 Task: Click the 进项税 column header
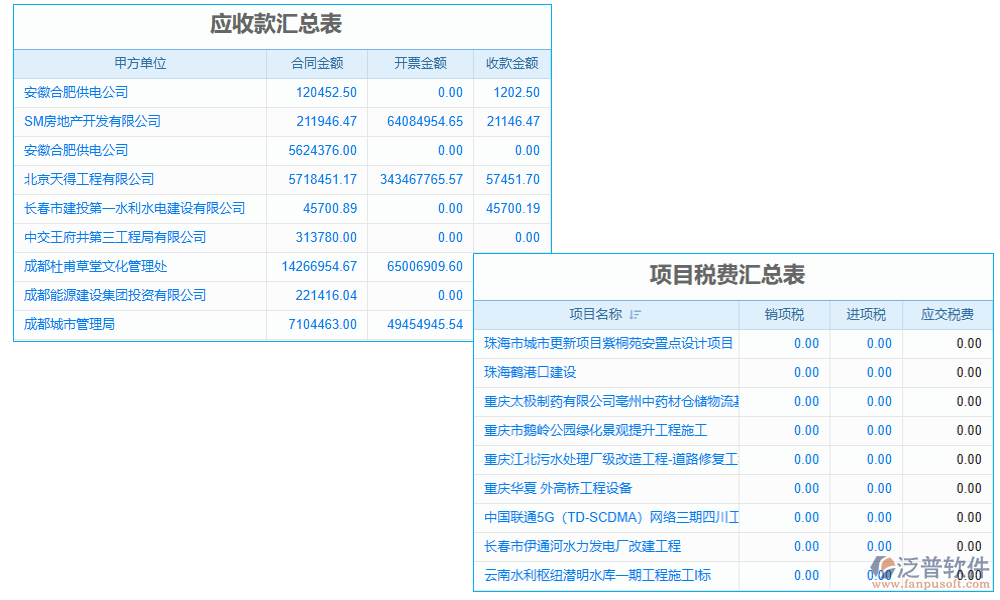(866, 314)
